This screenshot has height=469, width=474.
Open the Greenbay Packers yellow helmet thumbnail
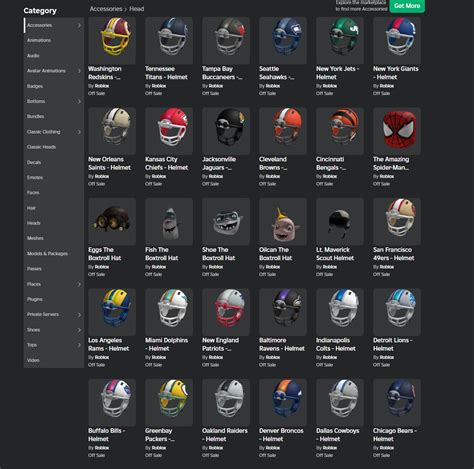coord(169,402)
